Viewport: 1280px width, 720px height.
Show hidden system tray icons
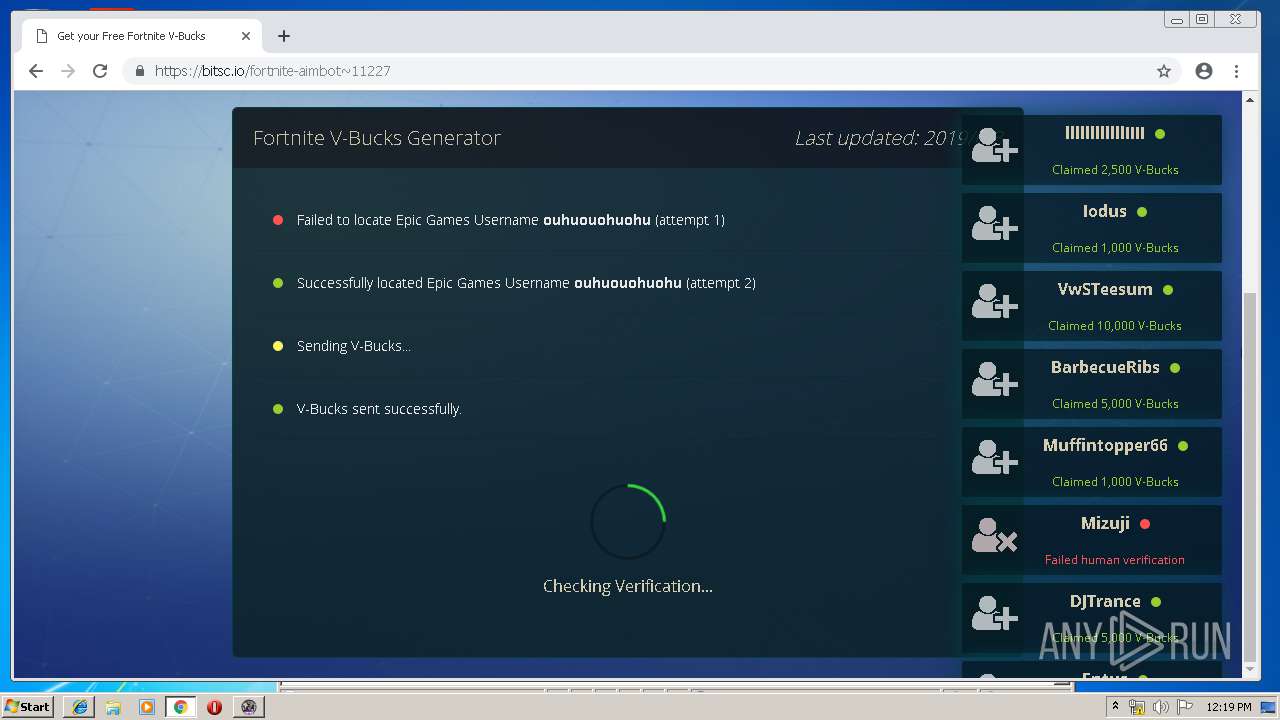(1115, 706)
